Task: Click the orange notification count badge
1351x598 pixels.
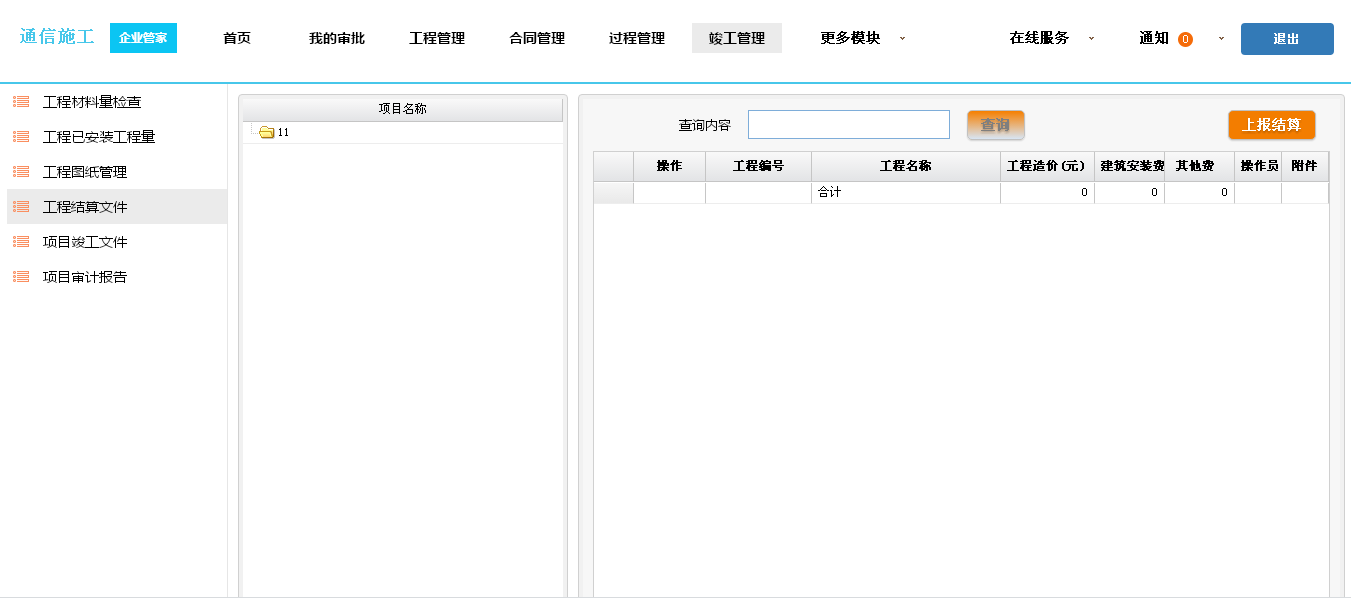Action: [x=1185, y=39]
